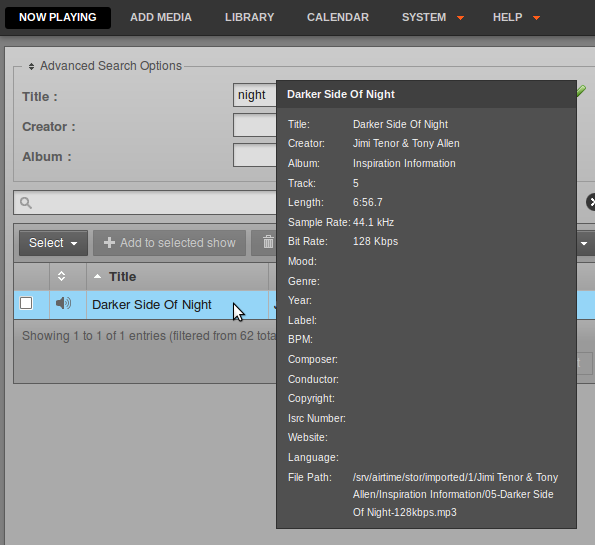Click the green pencil icon beside tooltip

(x=581, y=91)
